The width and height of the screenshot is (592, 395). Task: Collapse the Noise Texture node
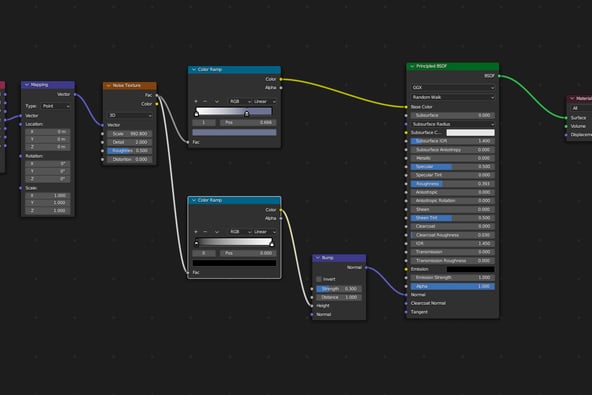108,85
